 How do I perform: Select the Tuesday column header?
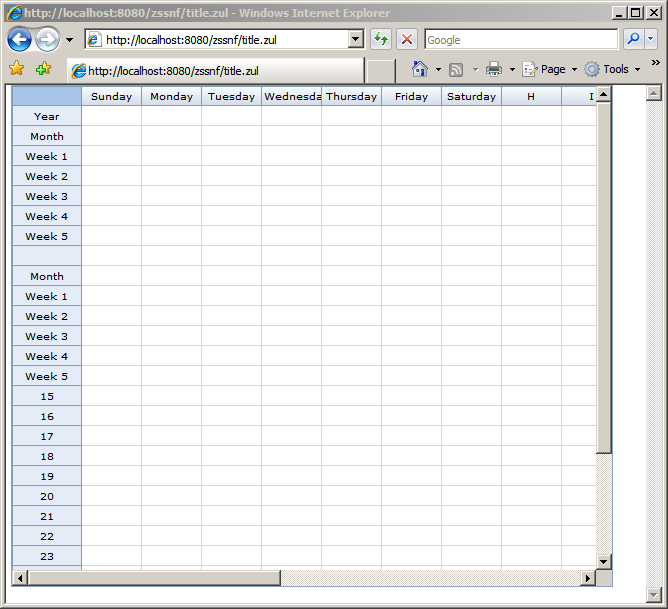pos(231,96)
